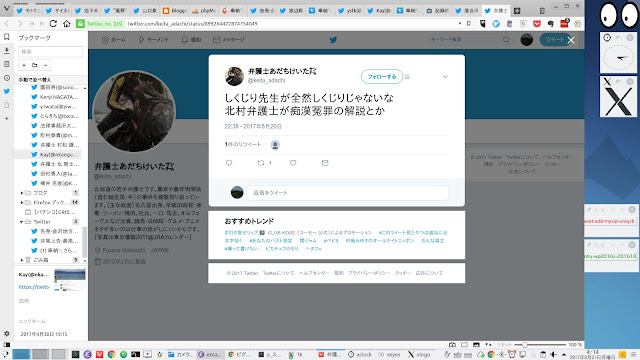Bookmark this page from address bar
Image resolution: width=640 pixels, height=360 pixels.
(x=469, y=24)
